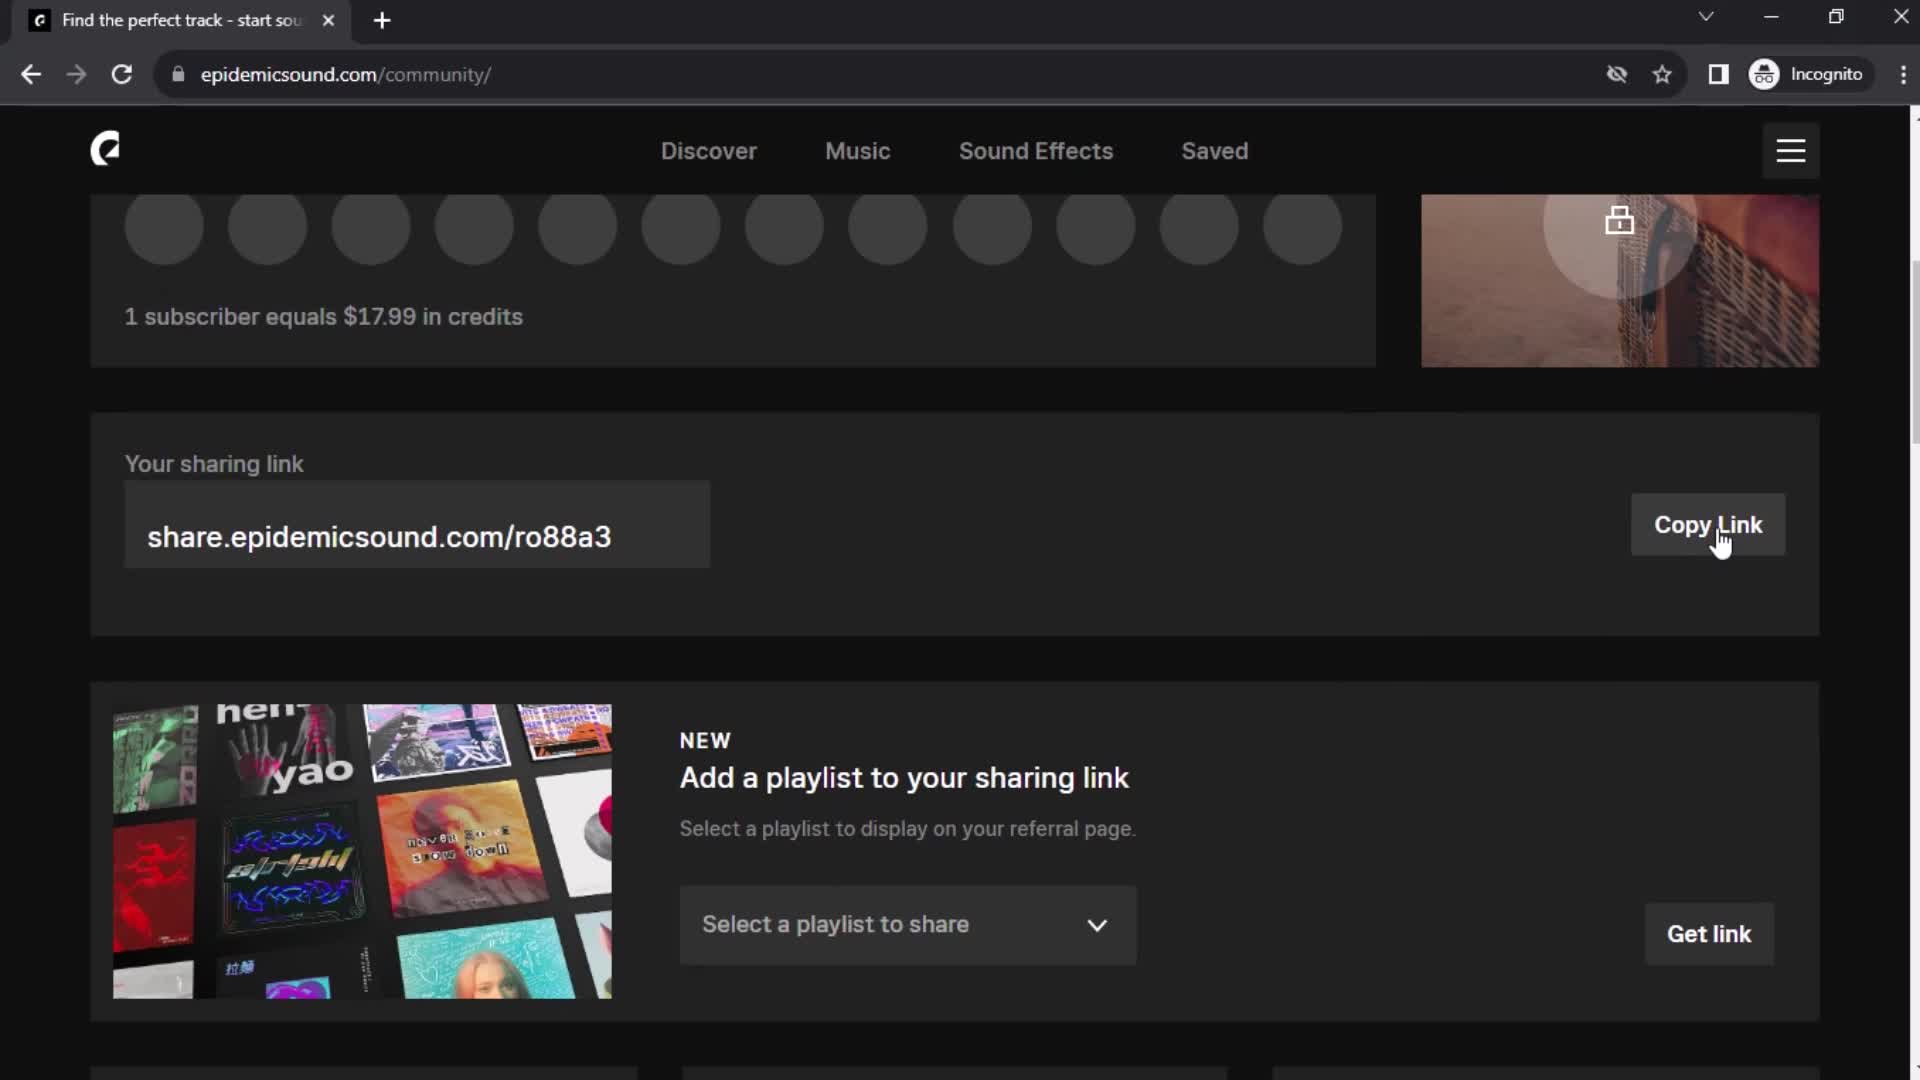
Task: Open the Discover page
Action: click(x=708, y=151)
